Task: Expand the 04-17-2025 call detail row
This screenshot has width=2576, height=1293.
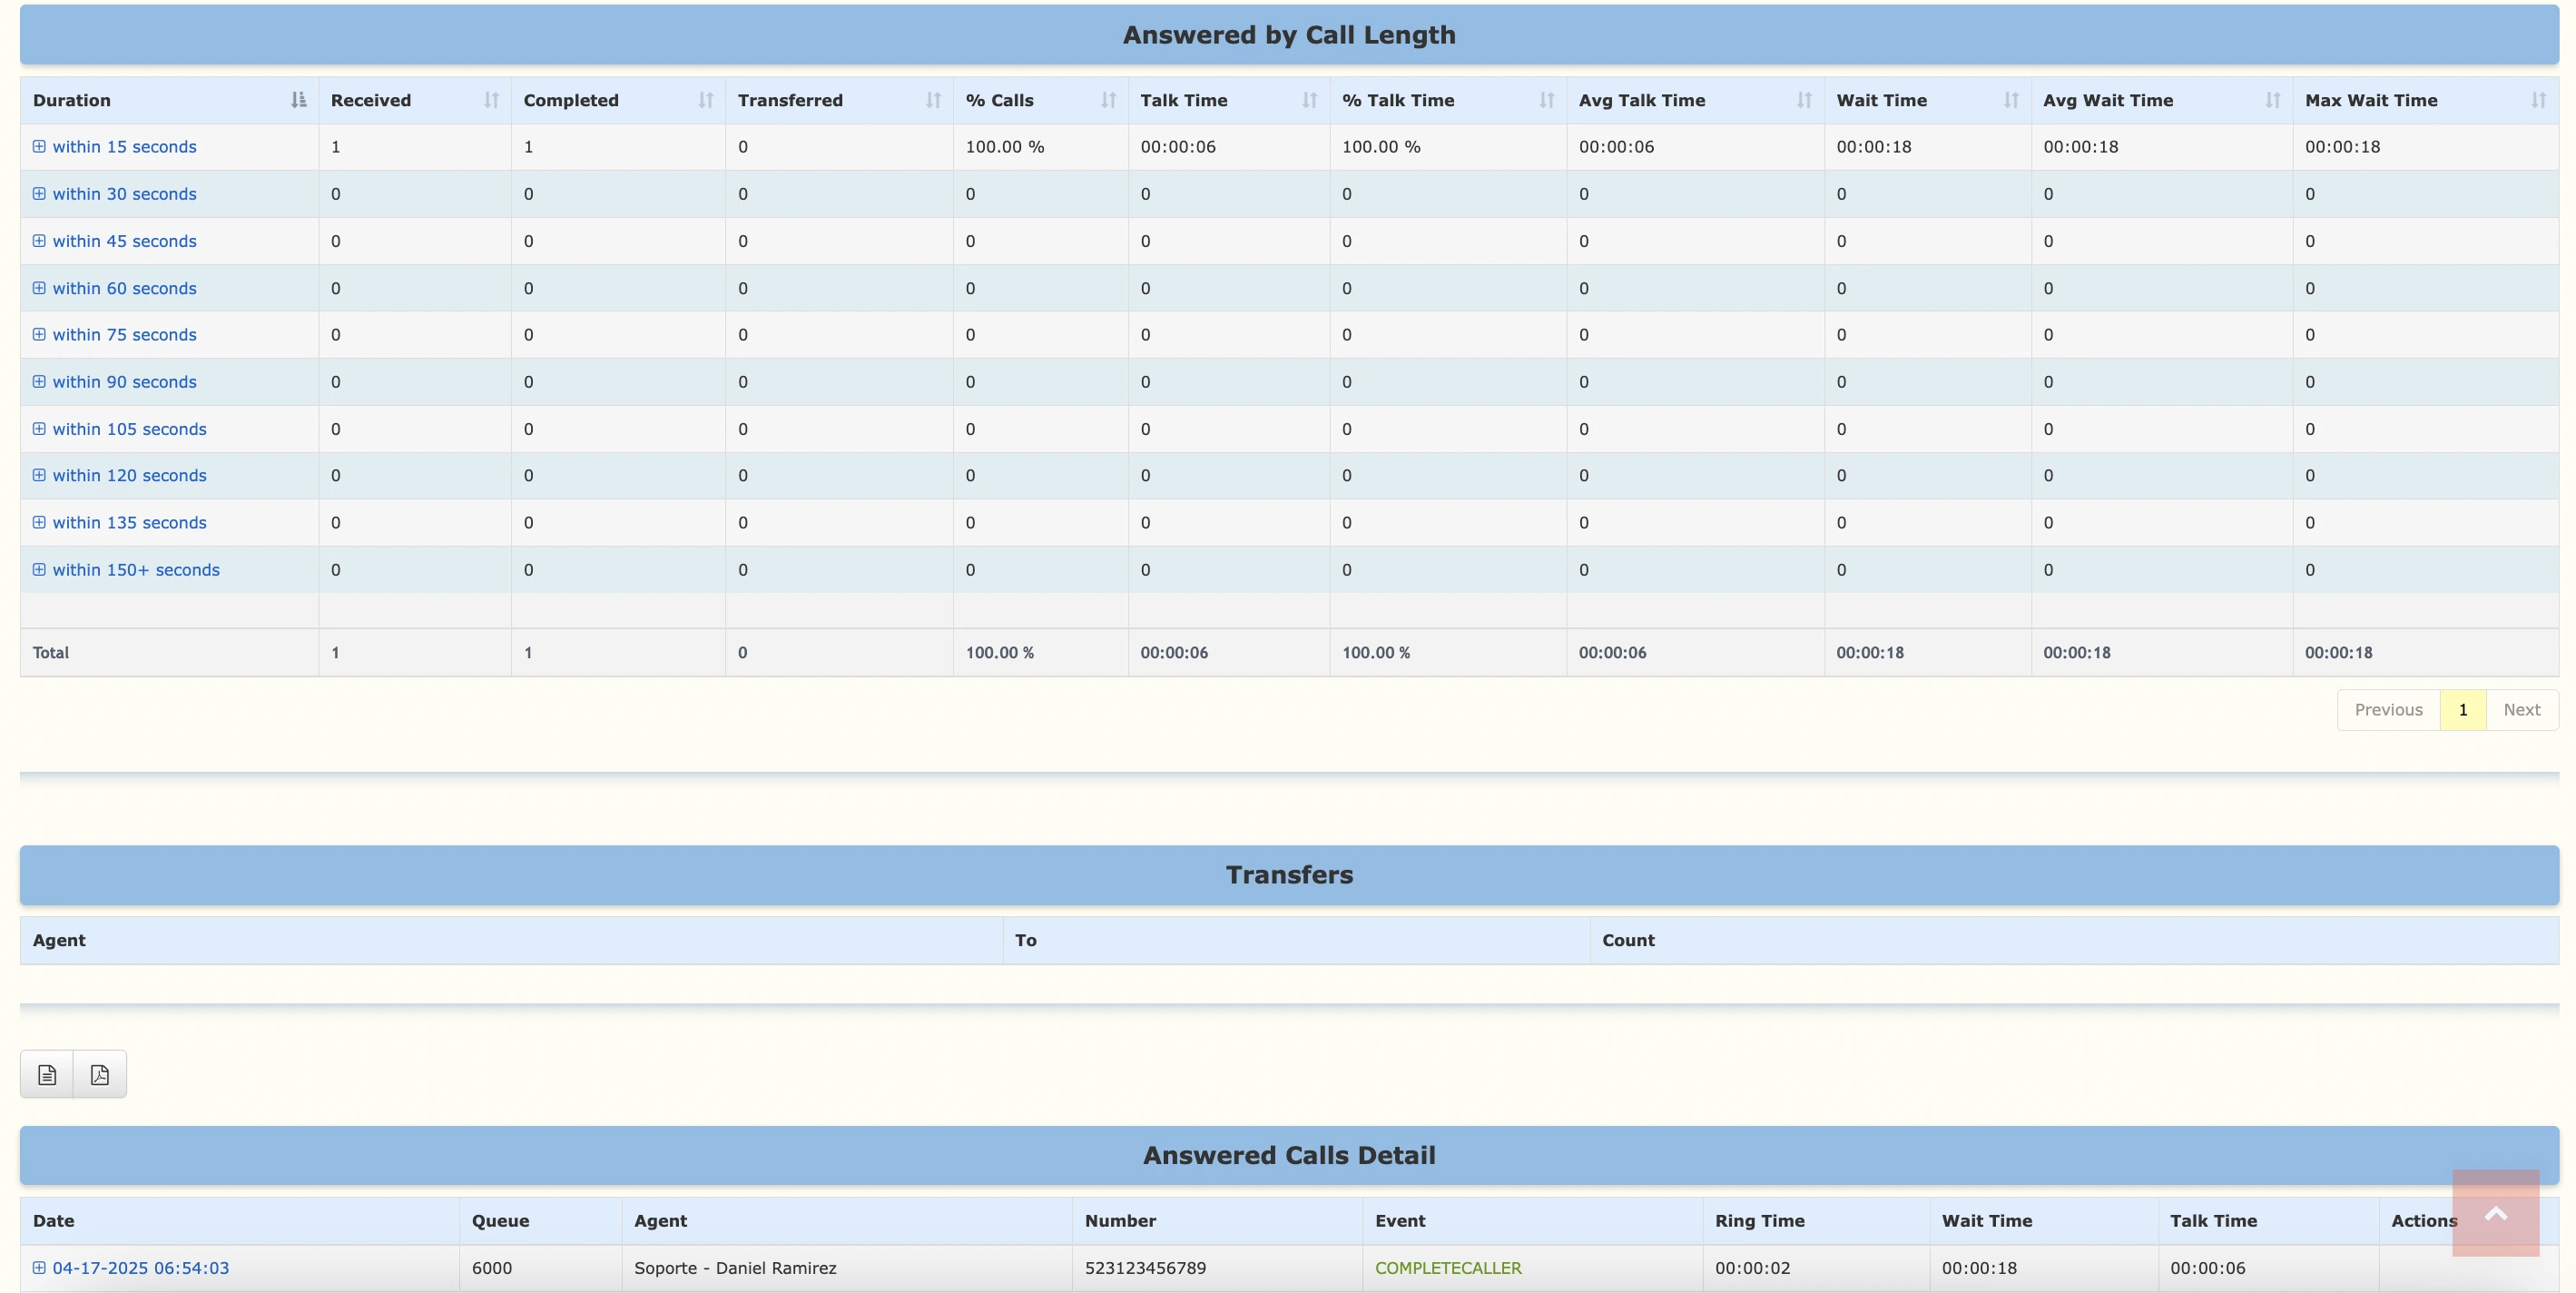Action: tap(39, 1267)
